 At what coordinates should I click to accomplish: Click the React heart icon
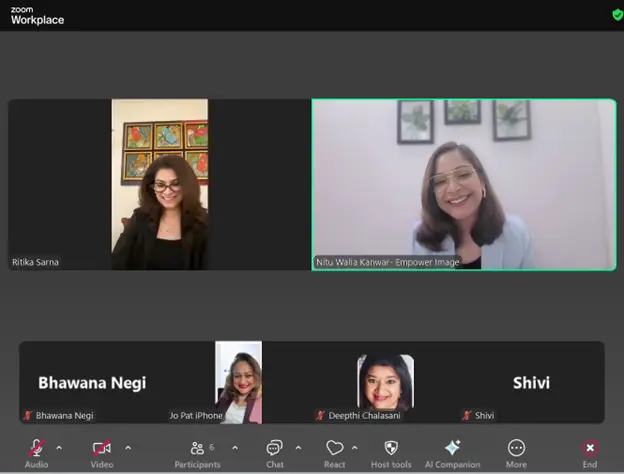(x=334, y=449)
